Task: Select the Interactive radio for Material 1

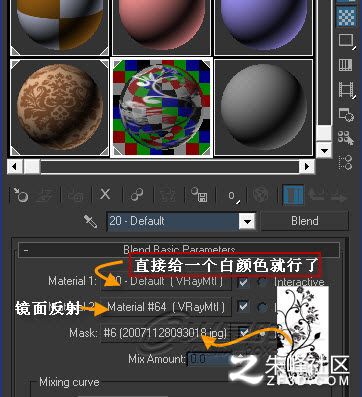Action: click(x=263, y=282)
